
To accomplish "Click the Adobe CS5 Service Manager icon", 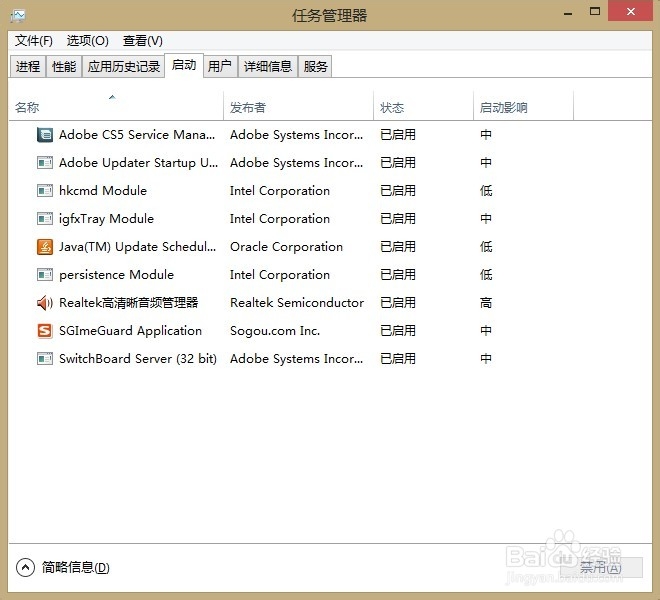I will pos(45,135).
